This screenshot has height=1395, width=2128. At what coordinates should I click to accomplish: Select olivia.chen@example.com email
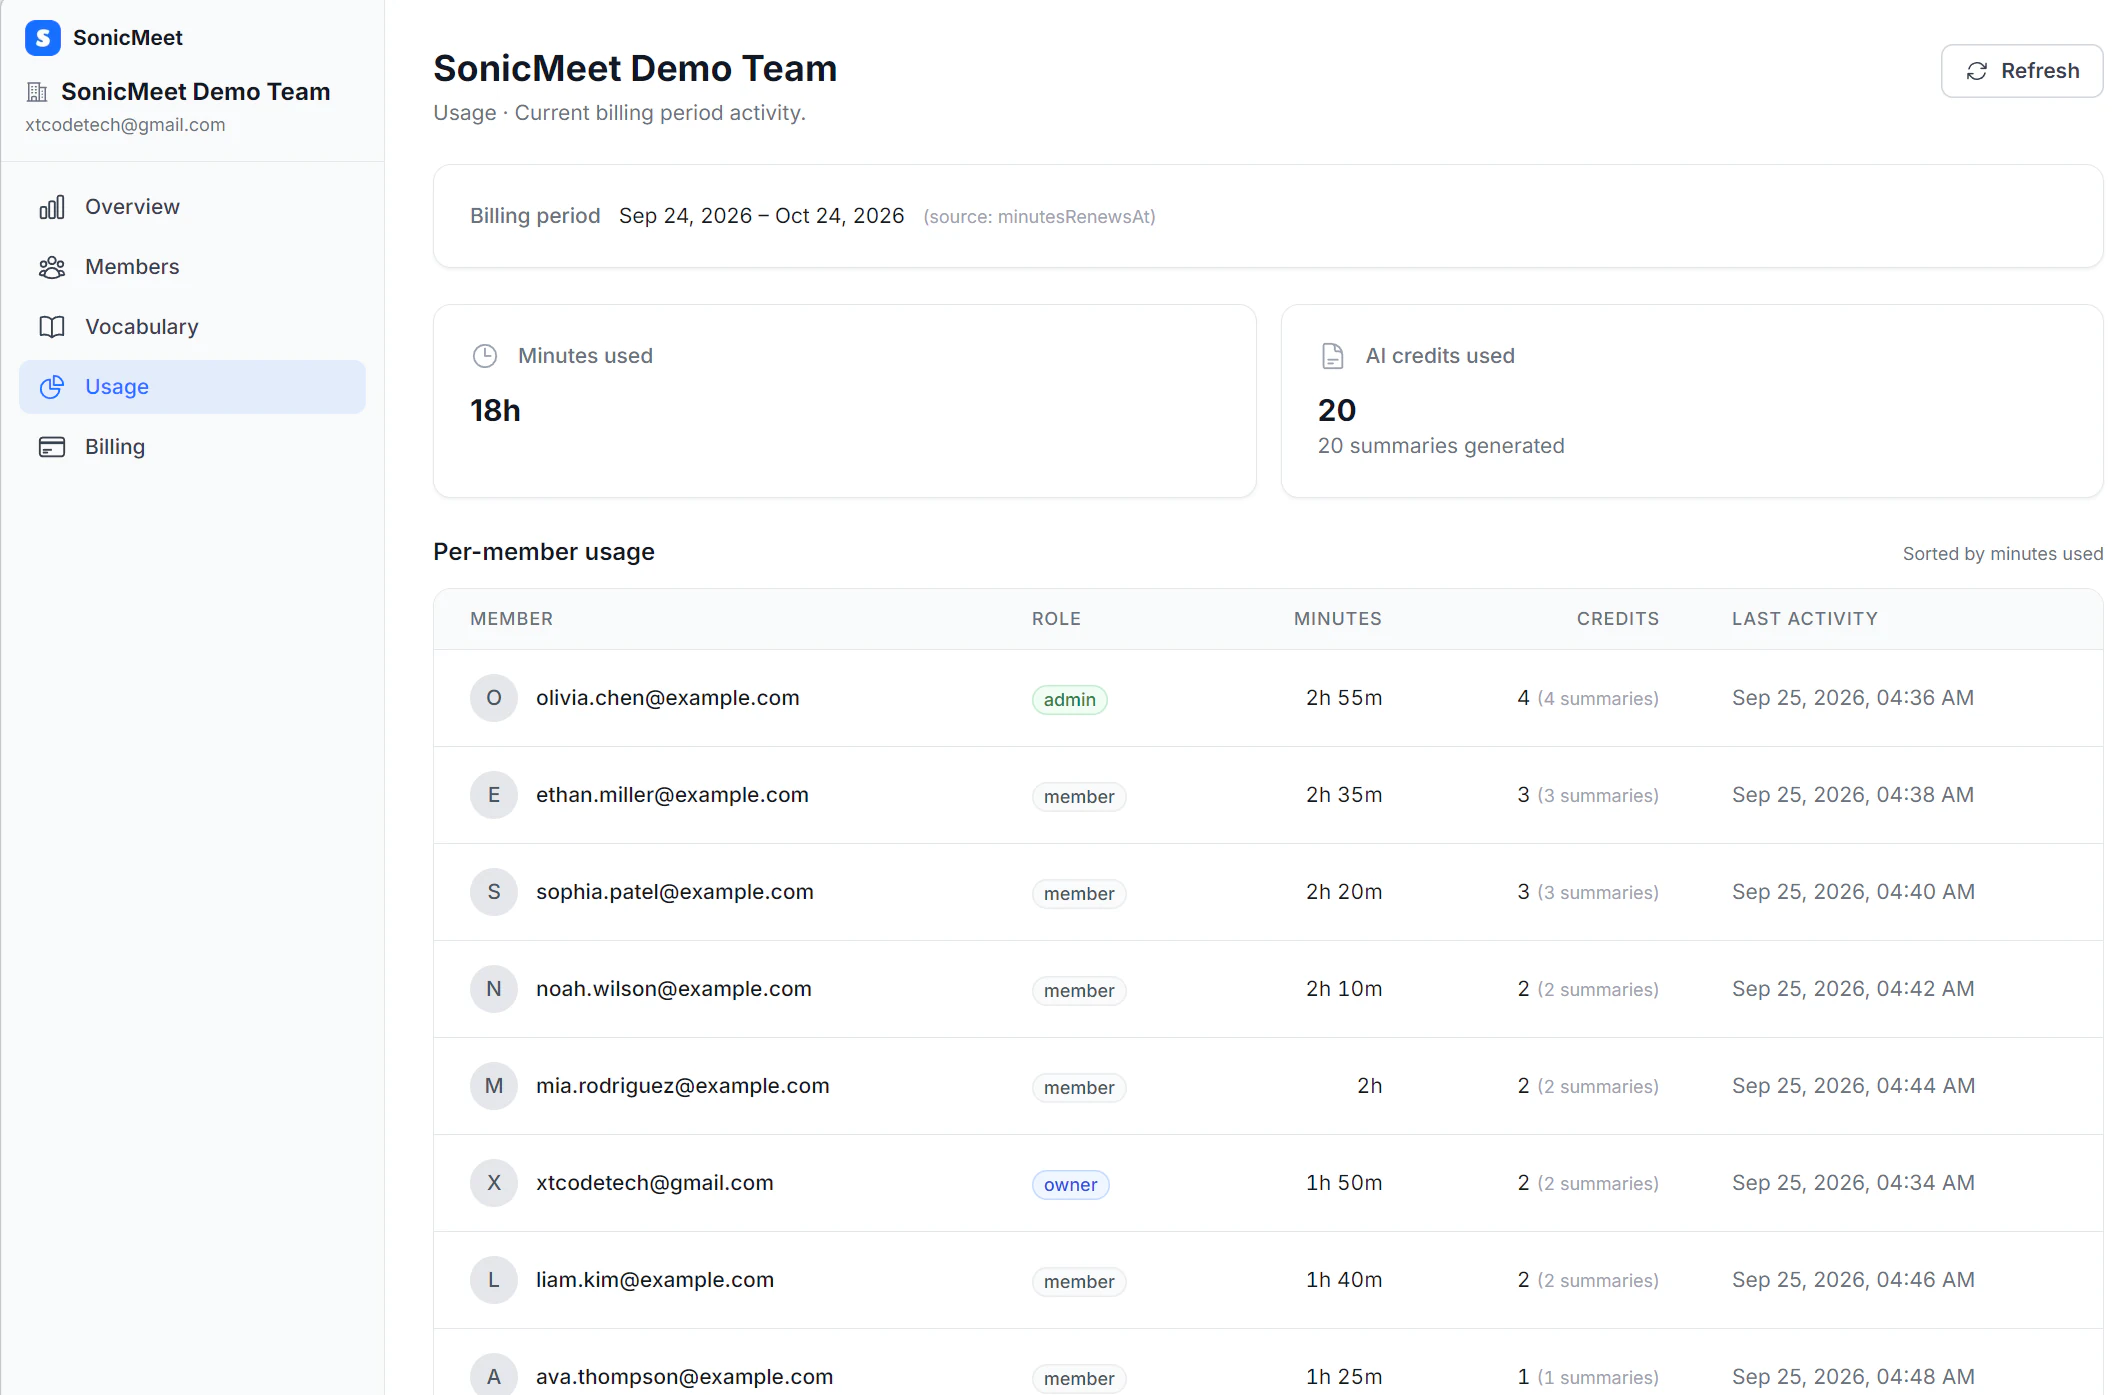tap(668, 698)
